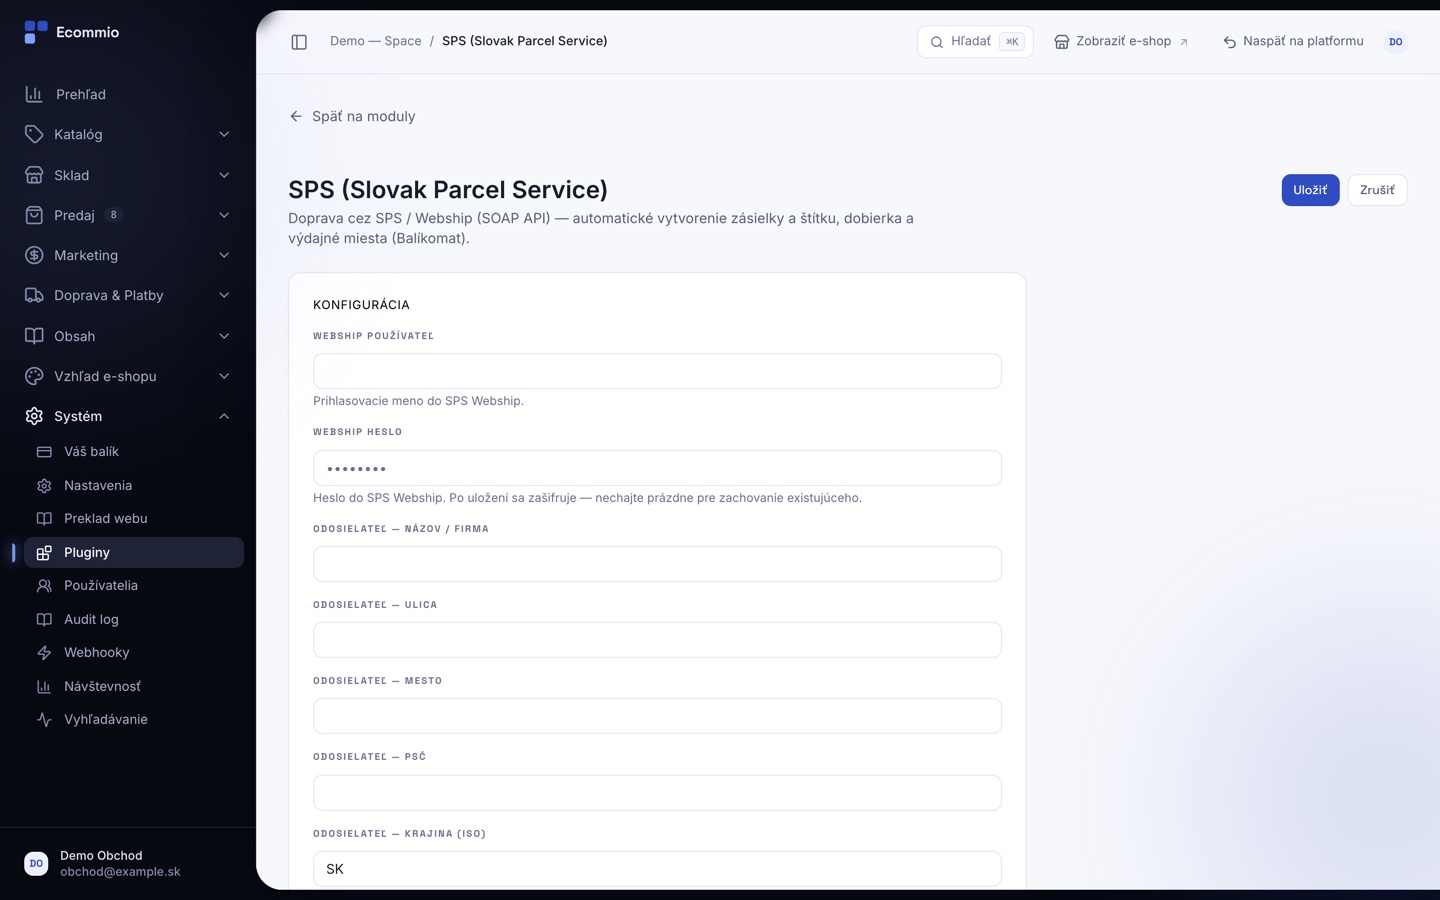Click the Prehľad chart icon

pos(34,94)
